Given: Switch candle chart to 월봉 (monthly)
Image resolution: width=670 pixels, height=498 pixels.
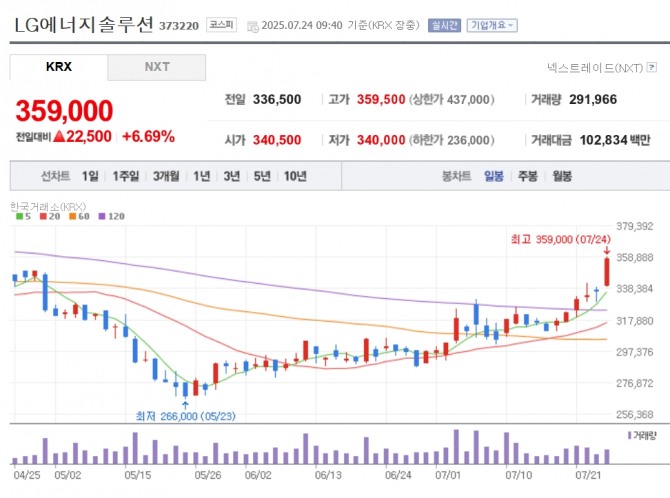Looking at the screenshot, I should point(561,176).
